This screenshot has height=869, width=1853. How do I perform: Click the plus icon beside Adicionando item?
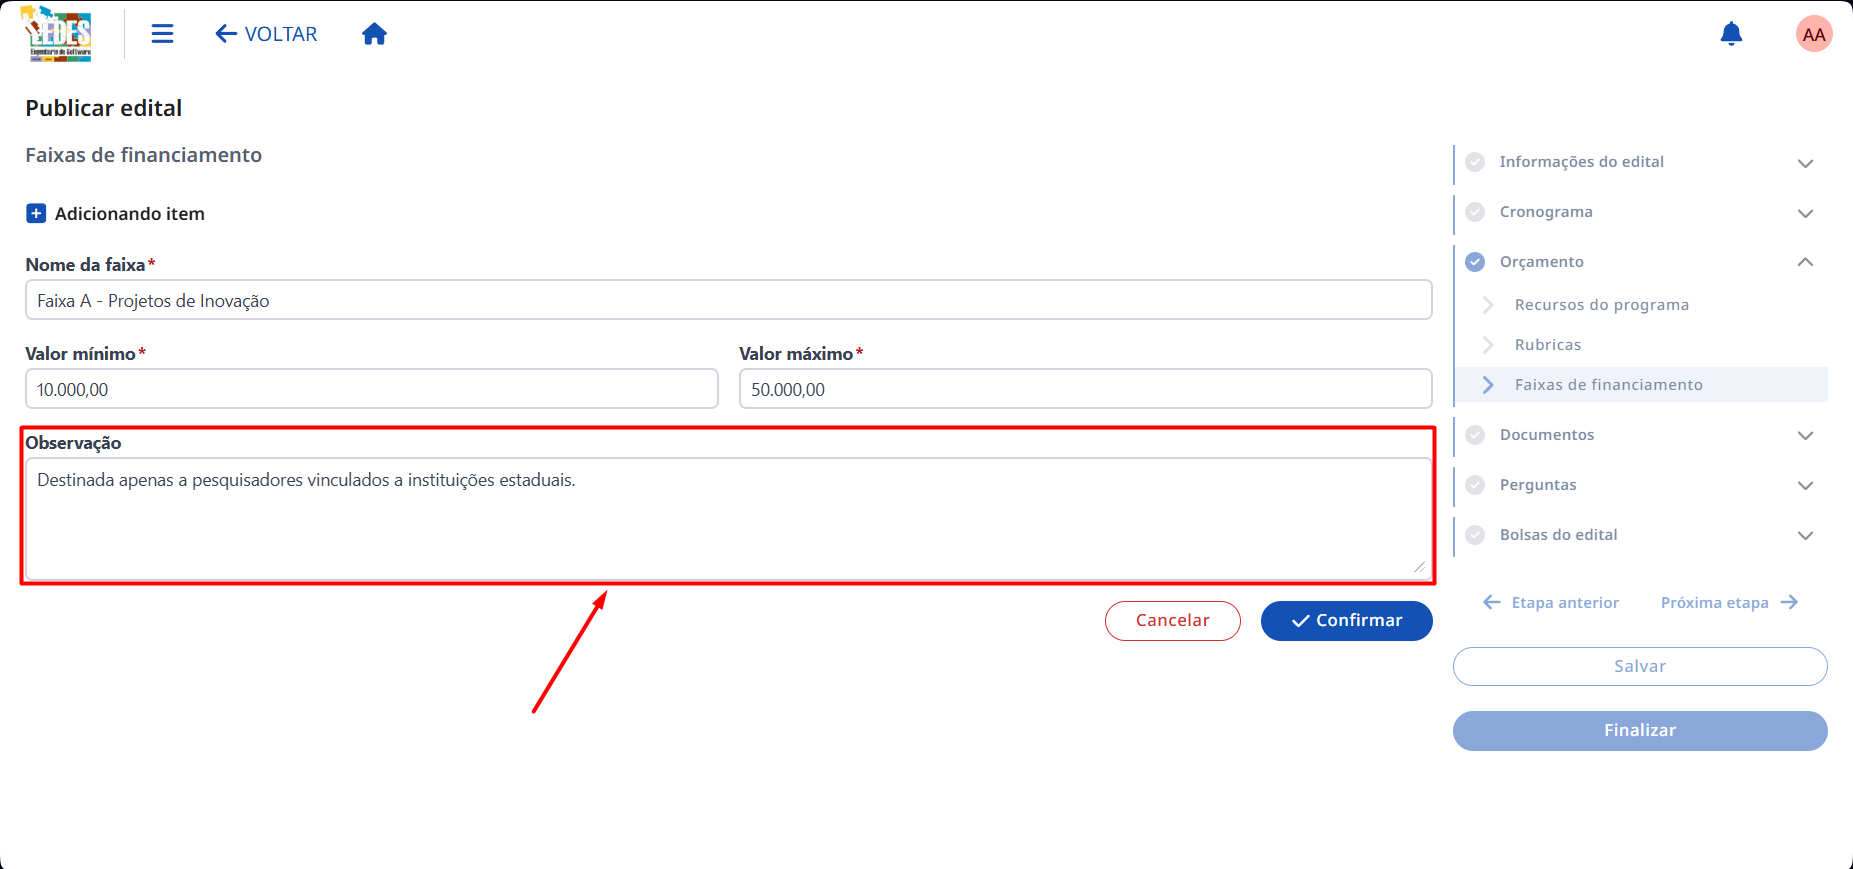click(36, 213)
